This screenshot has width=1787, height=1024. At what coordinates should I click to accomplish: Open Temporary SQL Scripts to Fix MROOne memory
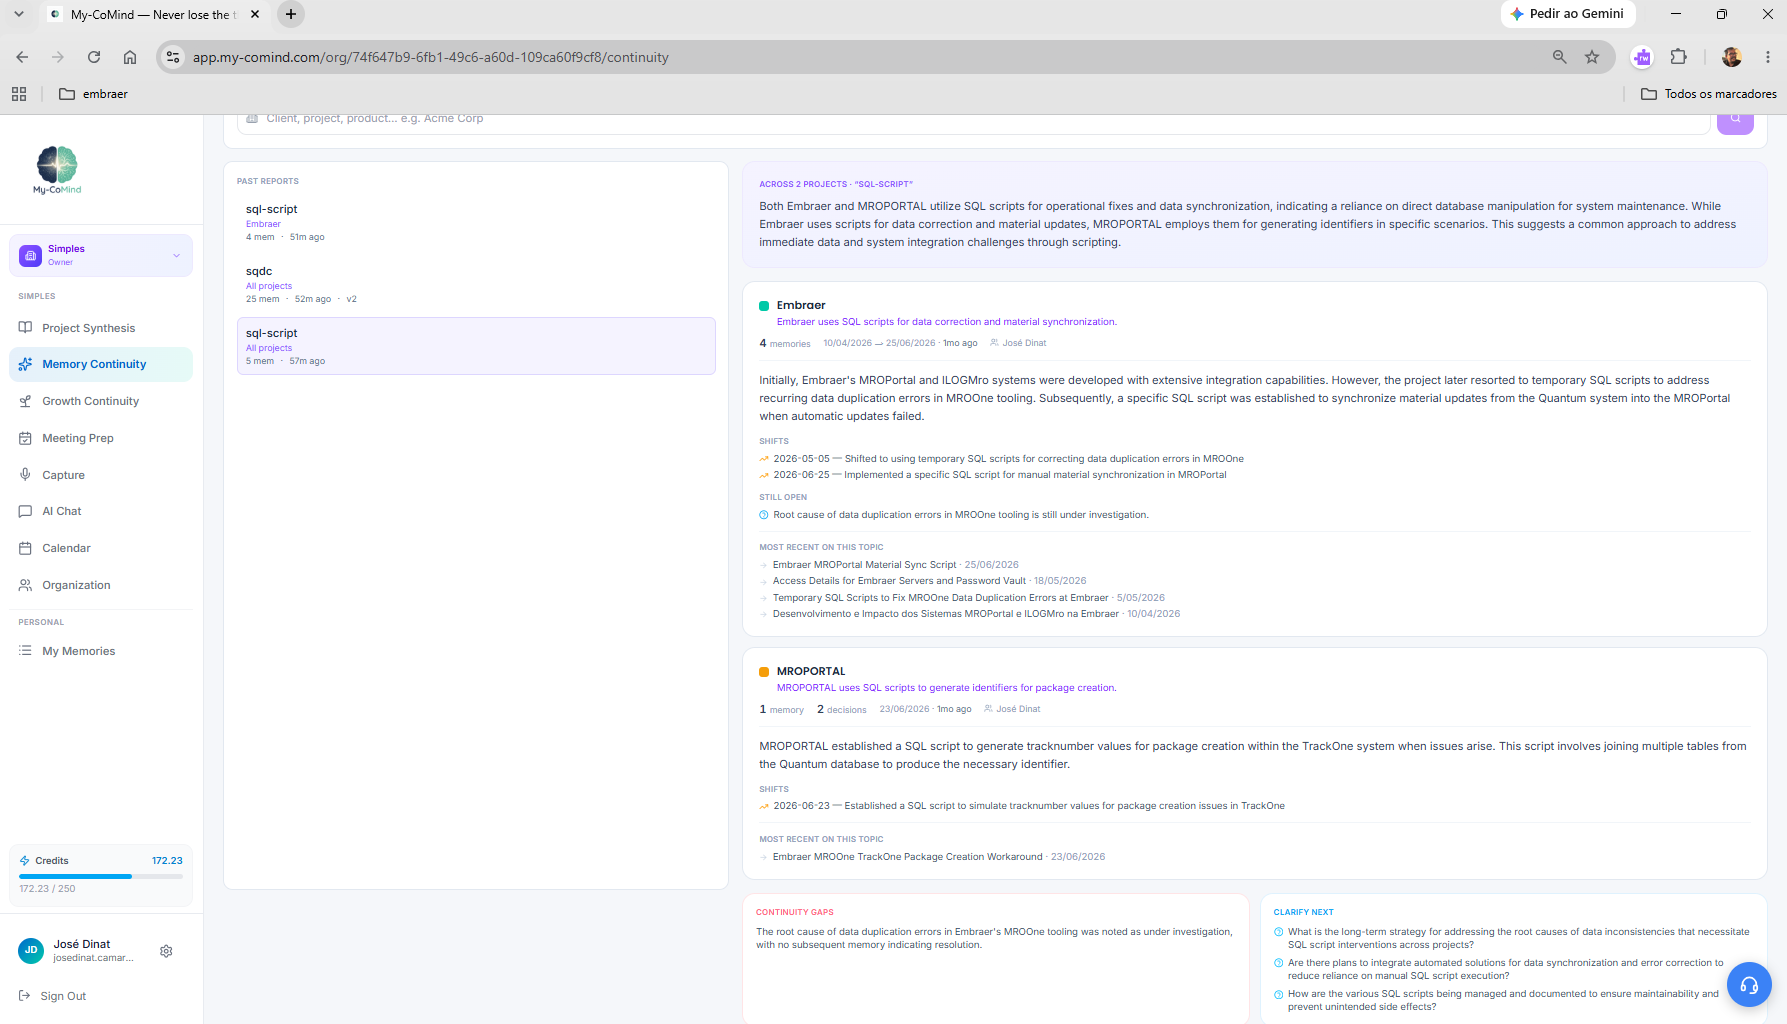coord(940,598)
